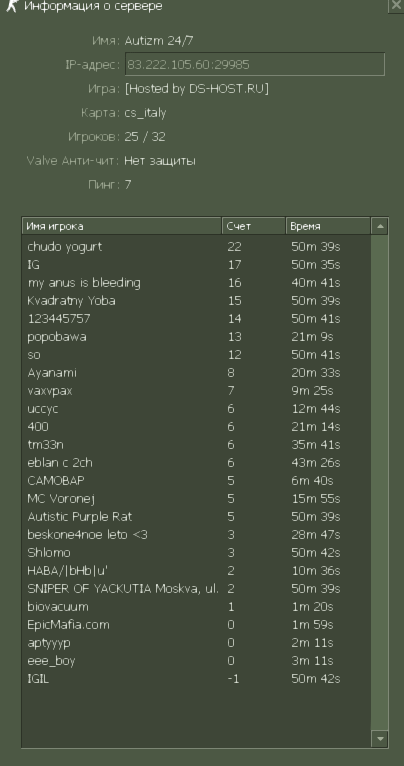This screenshot has height=766, width=404.
Task: Select player chudo yogurt
Action: point(196,247)
